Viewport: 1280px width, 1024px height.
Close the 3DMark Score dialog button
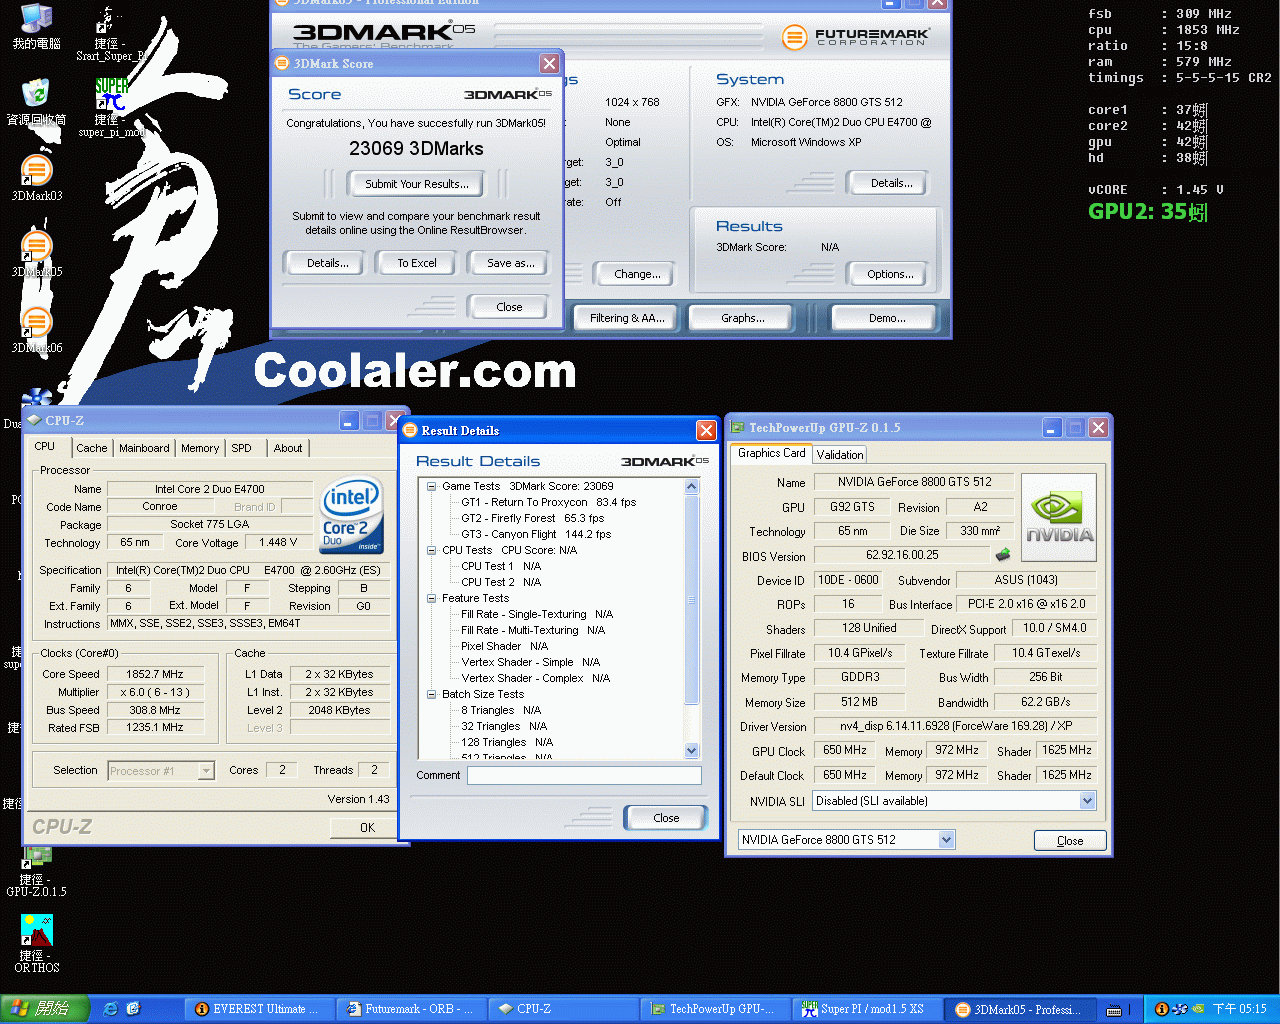click(x=509, y=307)
